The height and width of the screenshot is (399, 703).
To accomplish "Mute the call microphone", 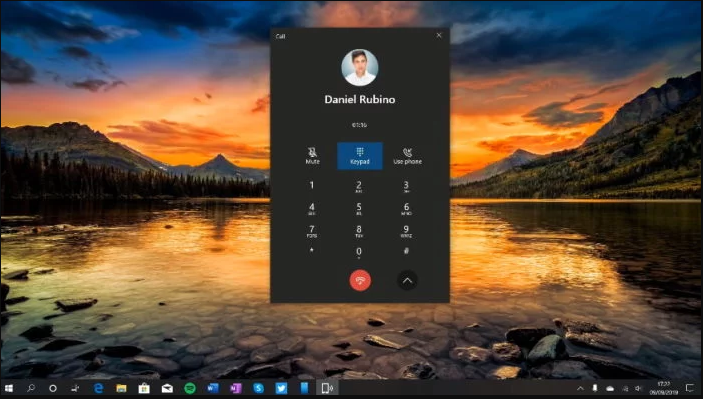I will tap(312, 156).
